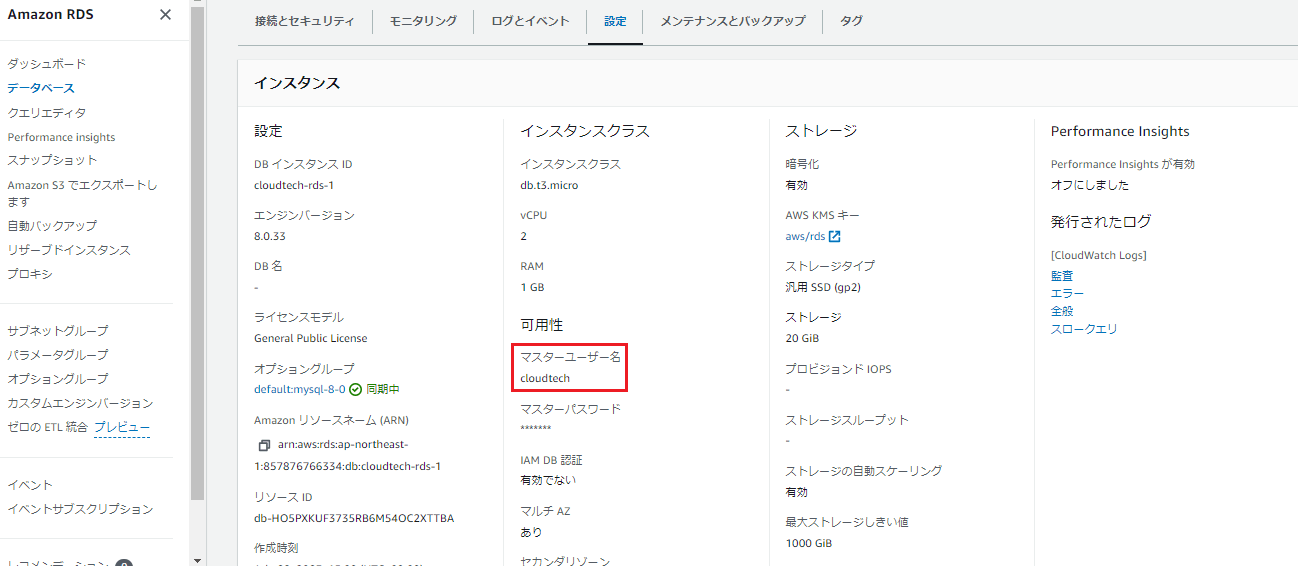Select the 設定 tab
1298x566 pixels.
[x=615, y=21]
